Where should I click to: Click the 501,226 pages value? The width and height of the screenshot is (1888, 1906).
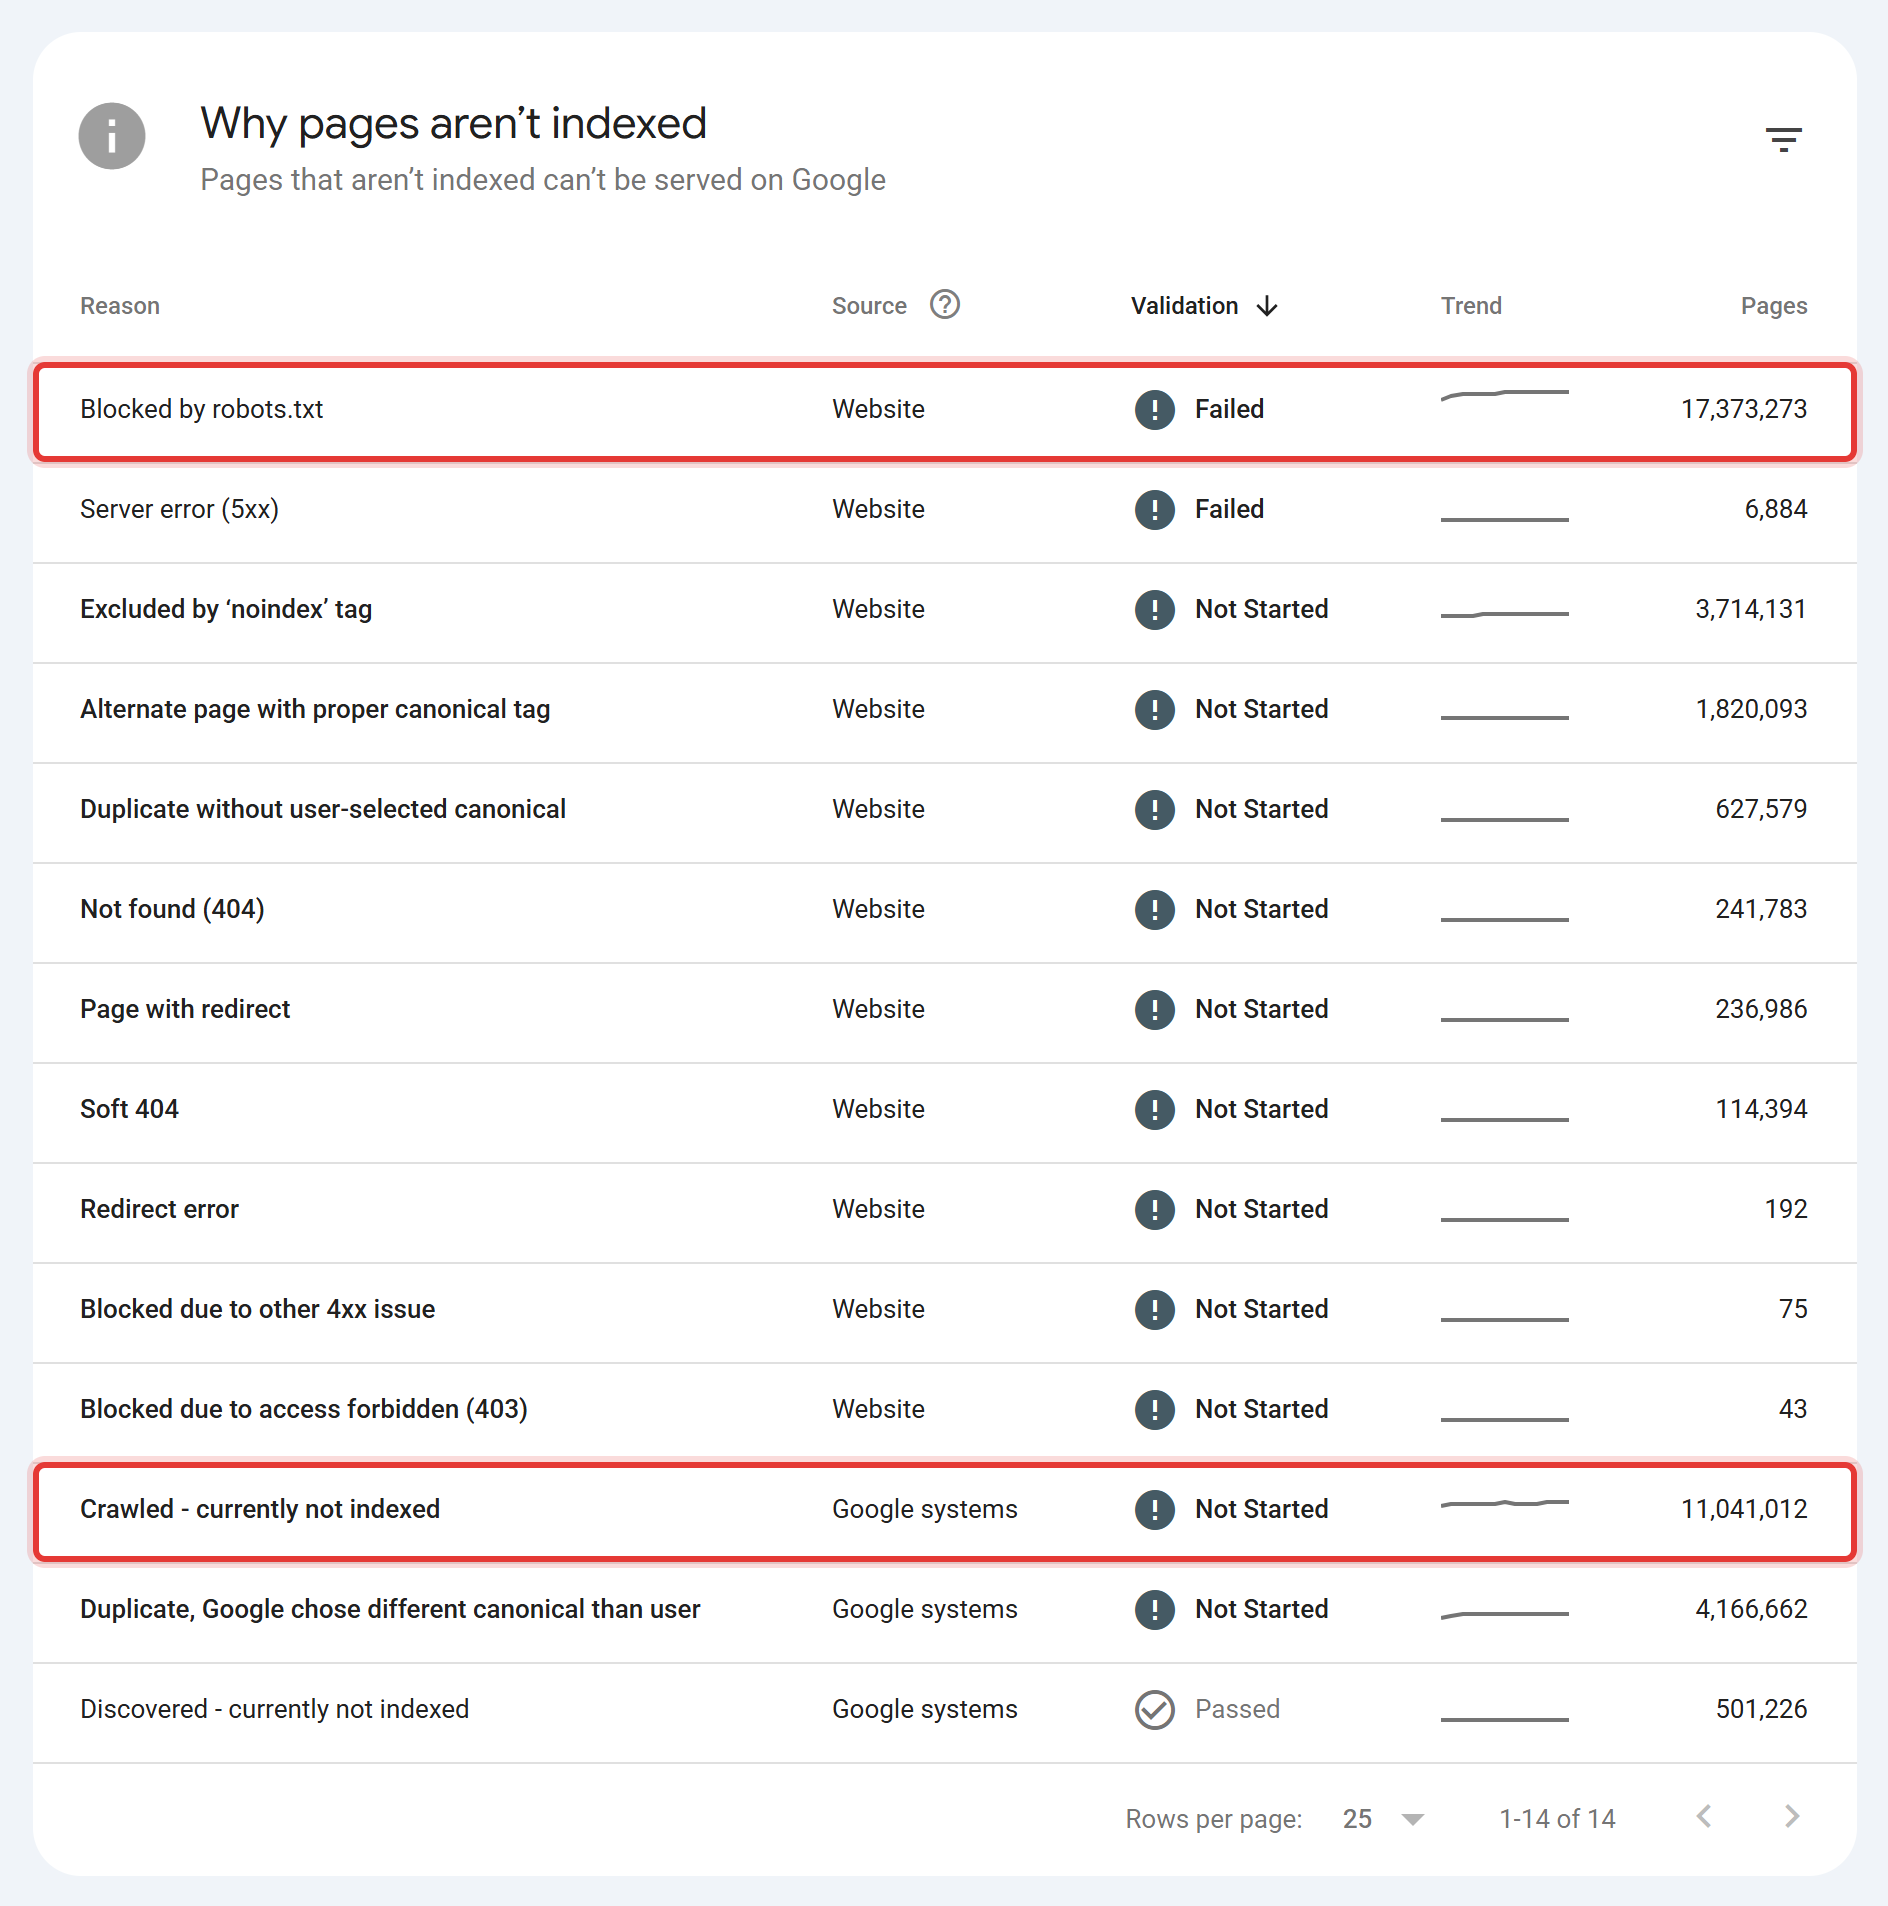[x=1761, y=1709]
